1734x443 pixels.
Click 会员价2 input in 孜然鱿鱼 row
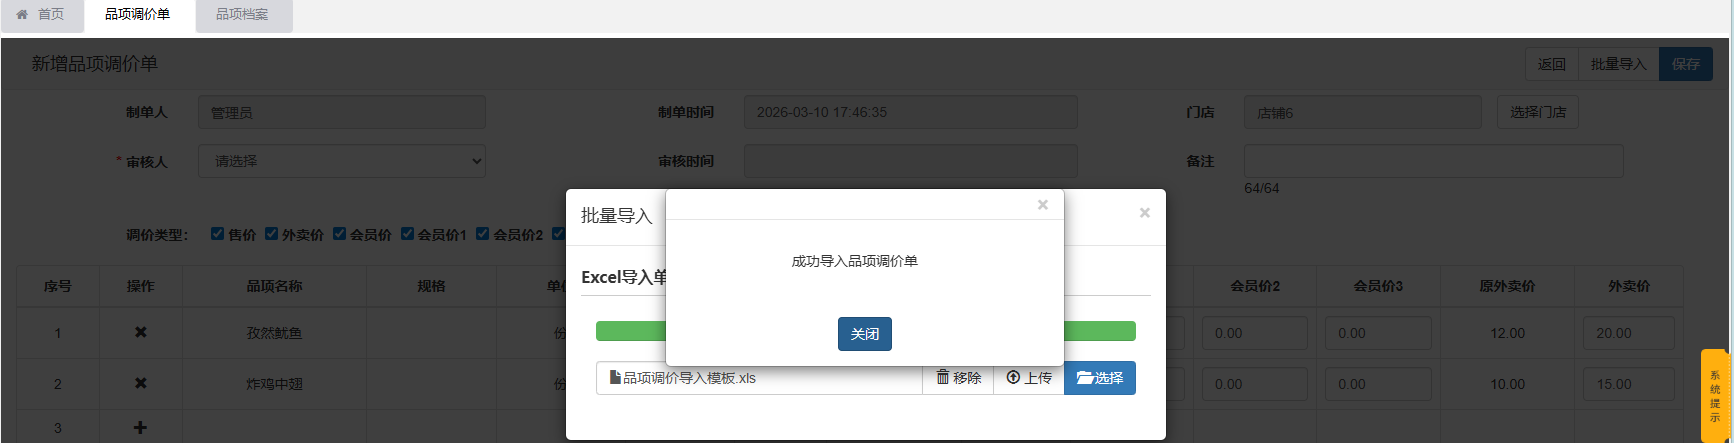[1255, 333]
